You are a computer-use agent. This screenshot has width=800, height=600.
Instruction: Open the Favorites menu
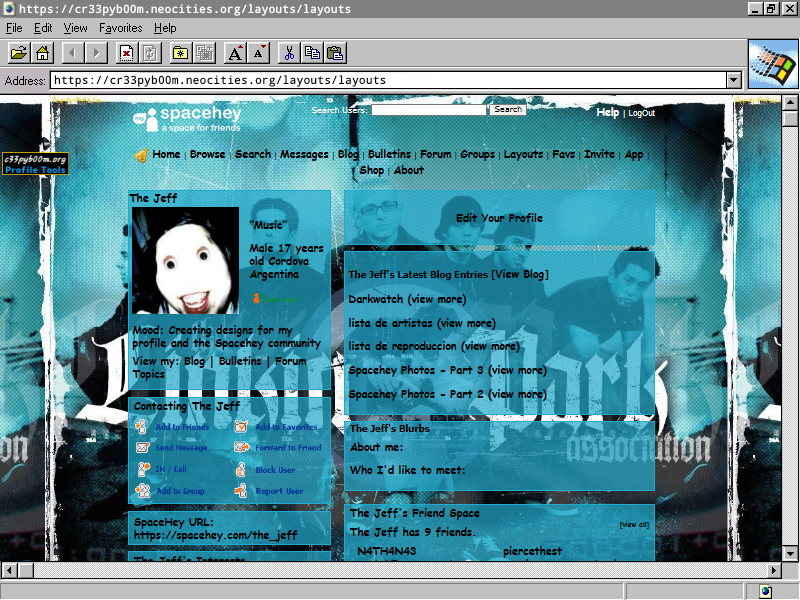click(x=120, y=28)
